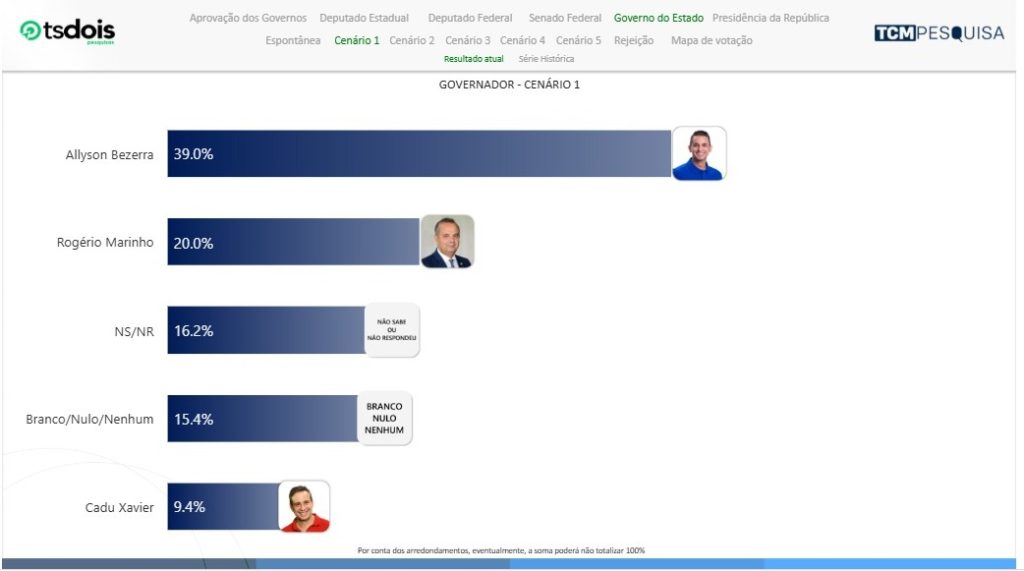Select the Cenário 5 tab
The image size is (1024, 571).
tap(579, 40)
